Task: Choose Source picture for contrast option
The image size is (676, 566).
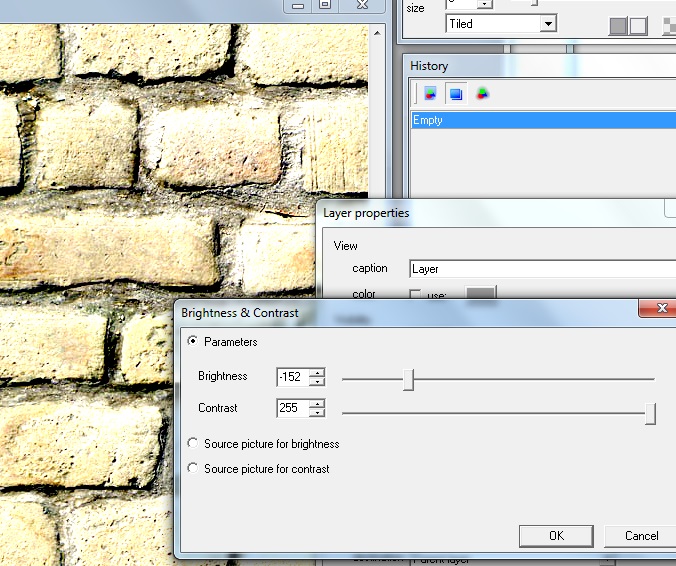Action: [193, 469]
